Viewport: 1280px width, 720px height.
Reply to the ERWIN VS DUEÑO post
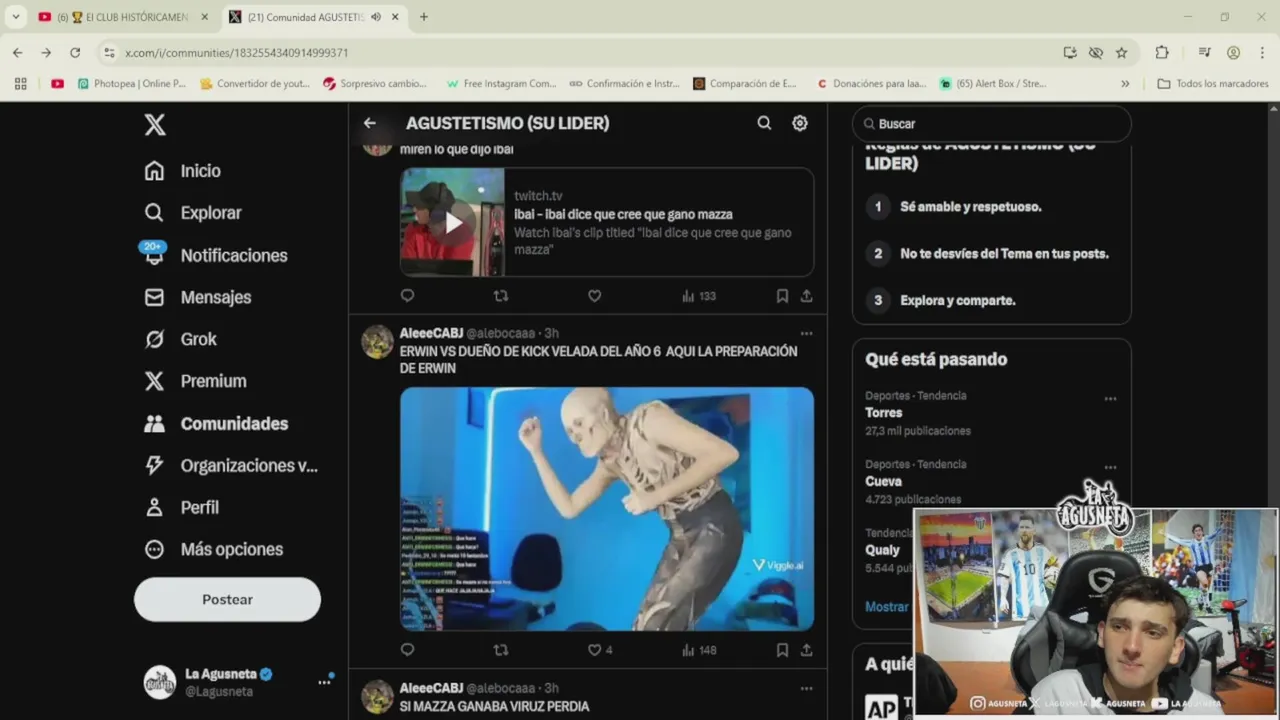[407, 650]
